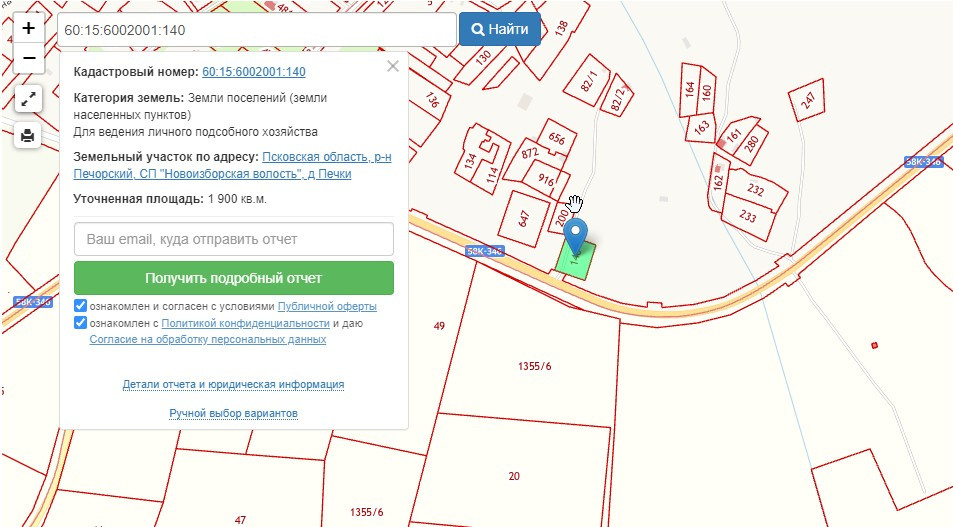Select parcel 114 on the map
Image resolution: width=953 pixels, height=527 pixels.
pos(492,176)
